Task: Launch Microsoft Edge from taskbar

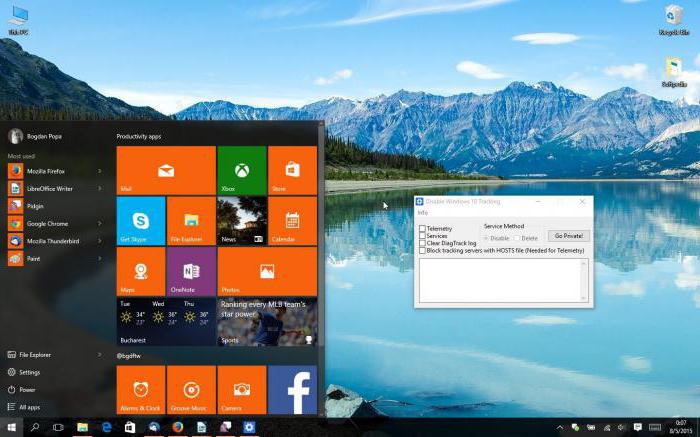Action: (x=106, y=427)
